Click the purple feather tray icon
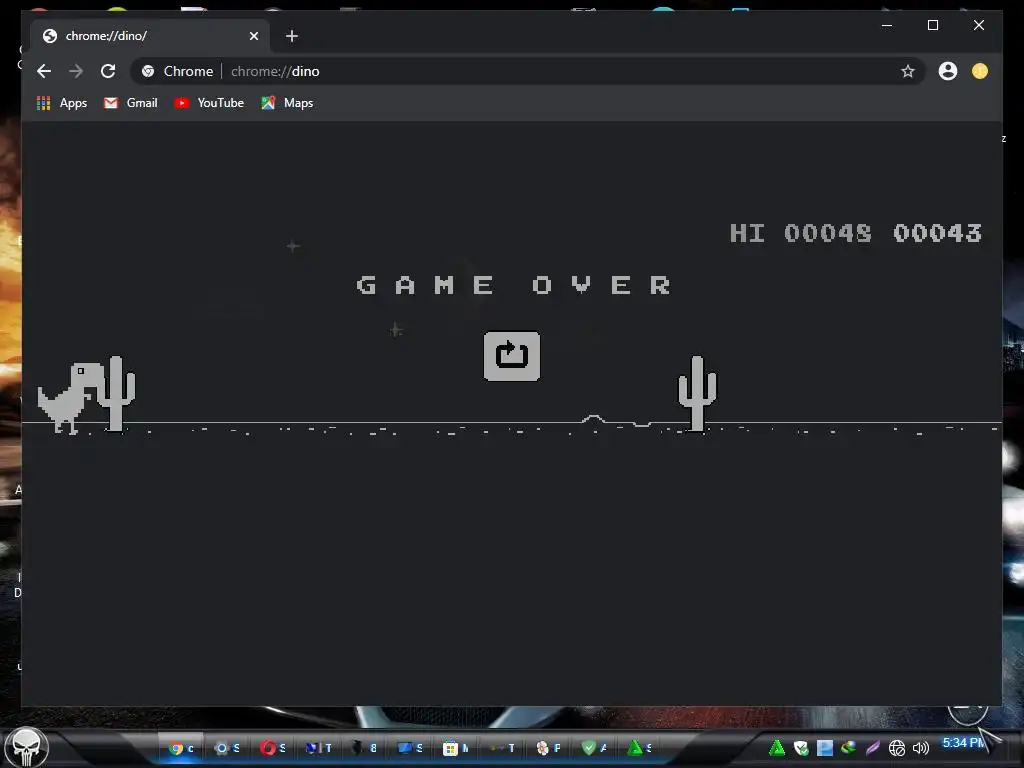 (872, 748)
